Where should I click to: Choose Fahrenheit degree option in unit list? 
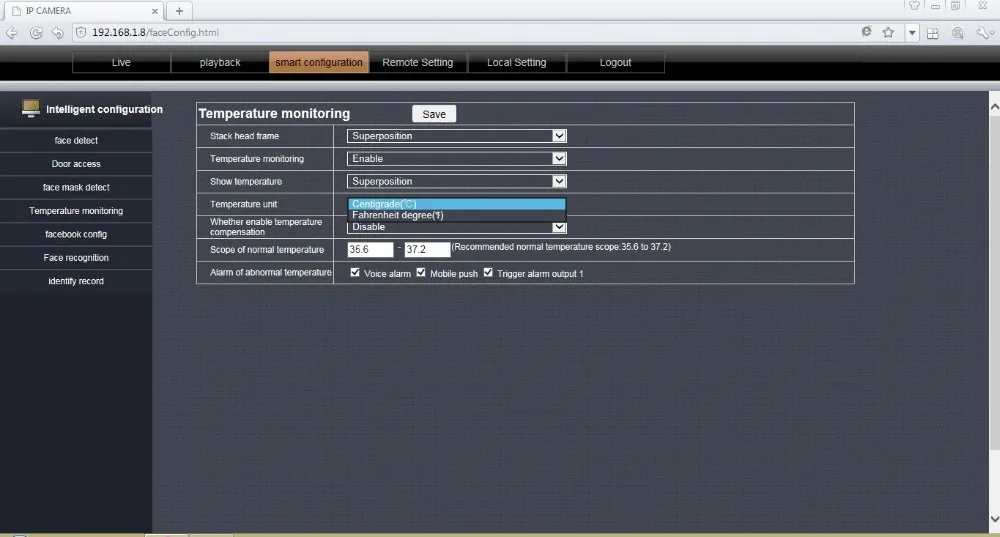pyautogui.click(x=457, y=216)
